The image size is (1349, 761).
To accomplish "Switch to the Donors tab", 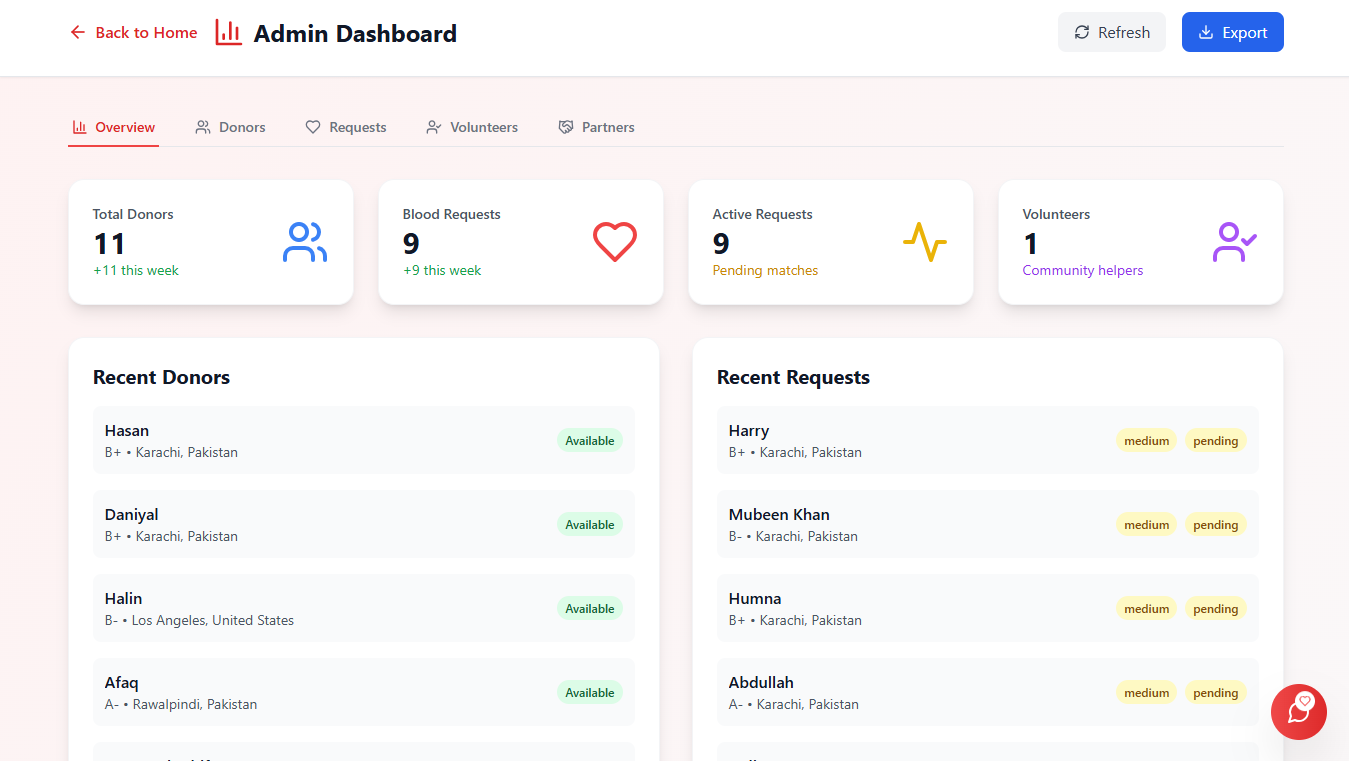I will click(230, 127).
